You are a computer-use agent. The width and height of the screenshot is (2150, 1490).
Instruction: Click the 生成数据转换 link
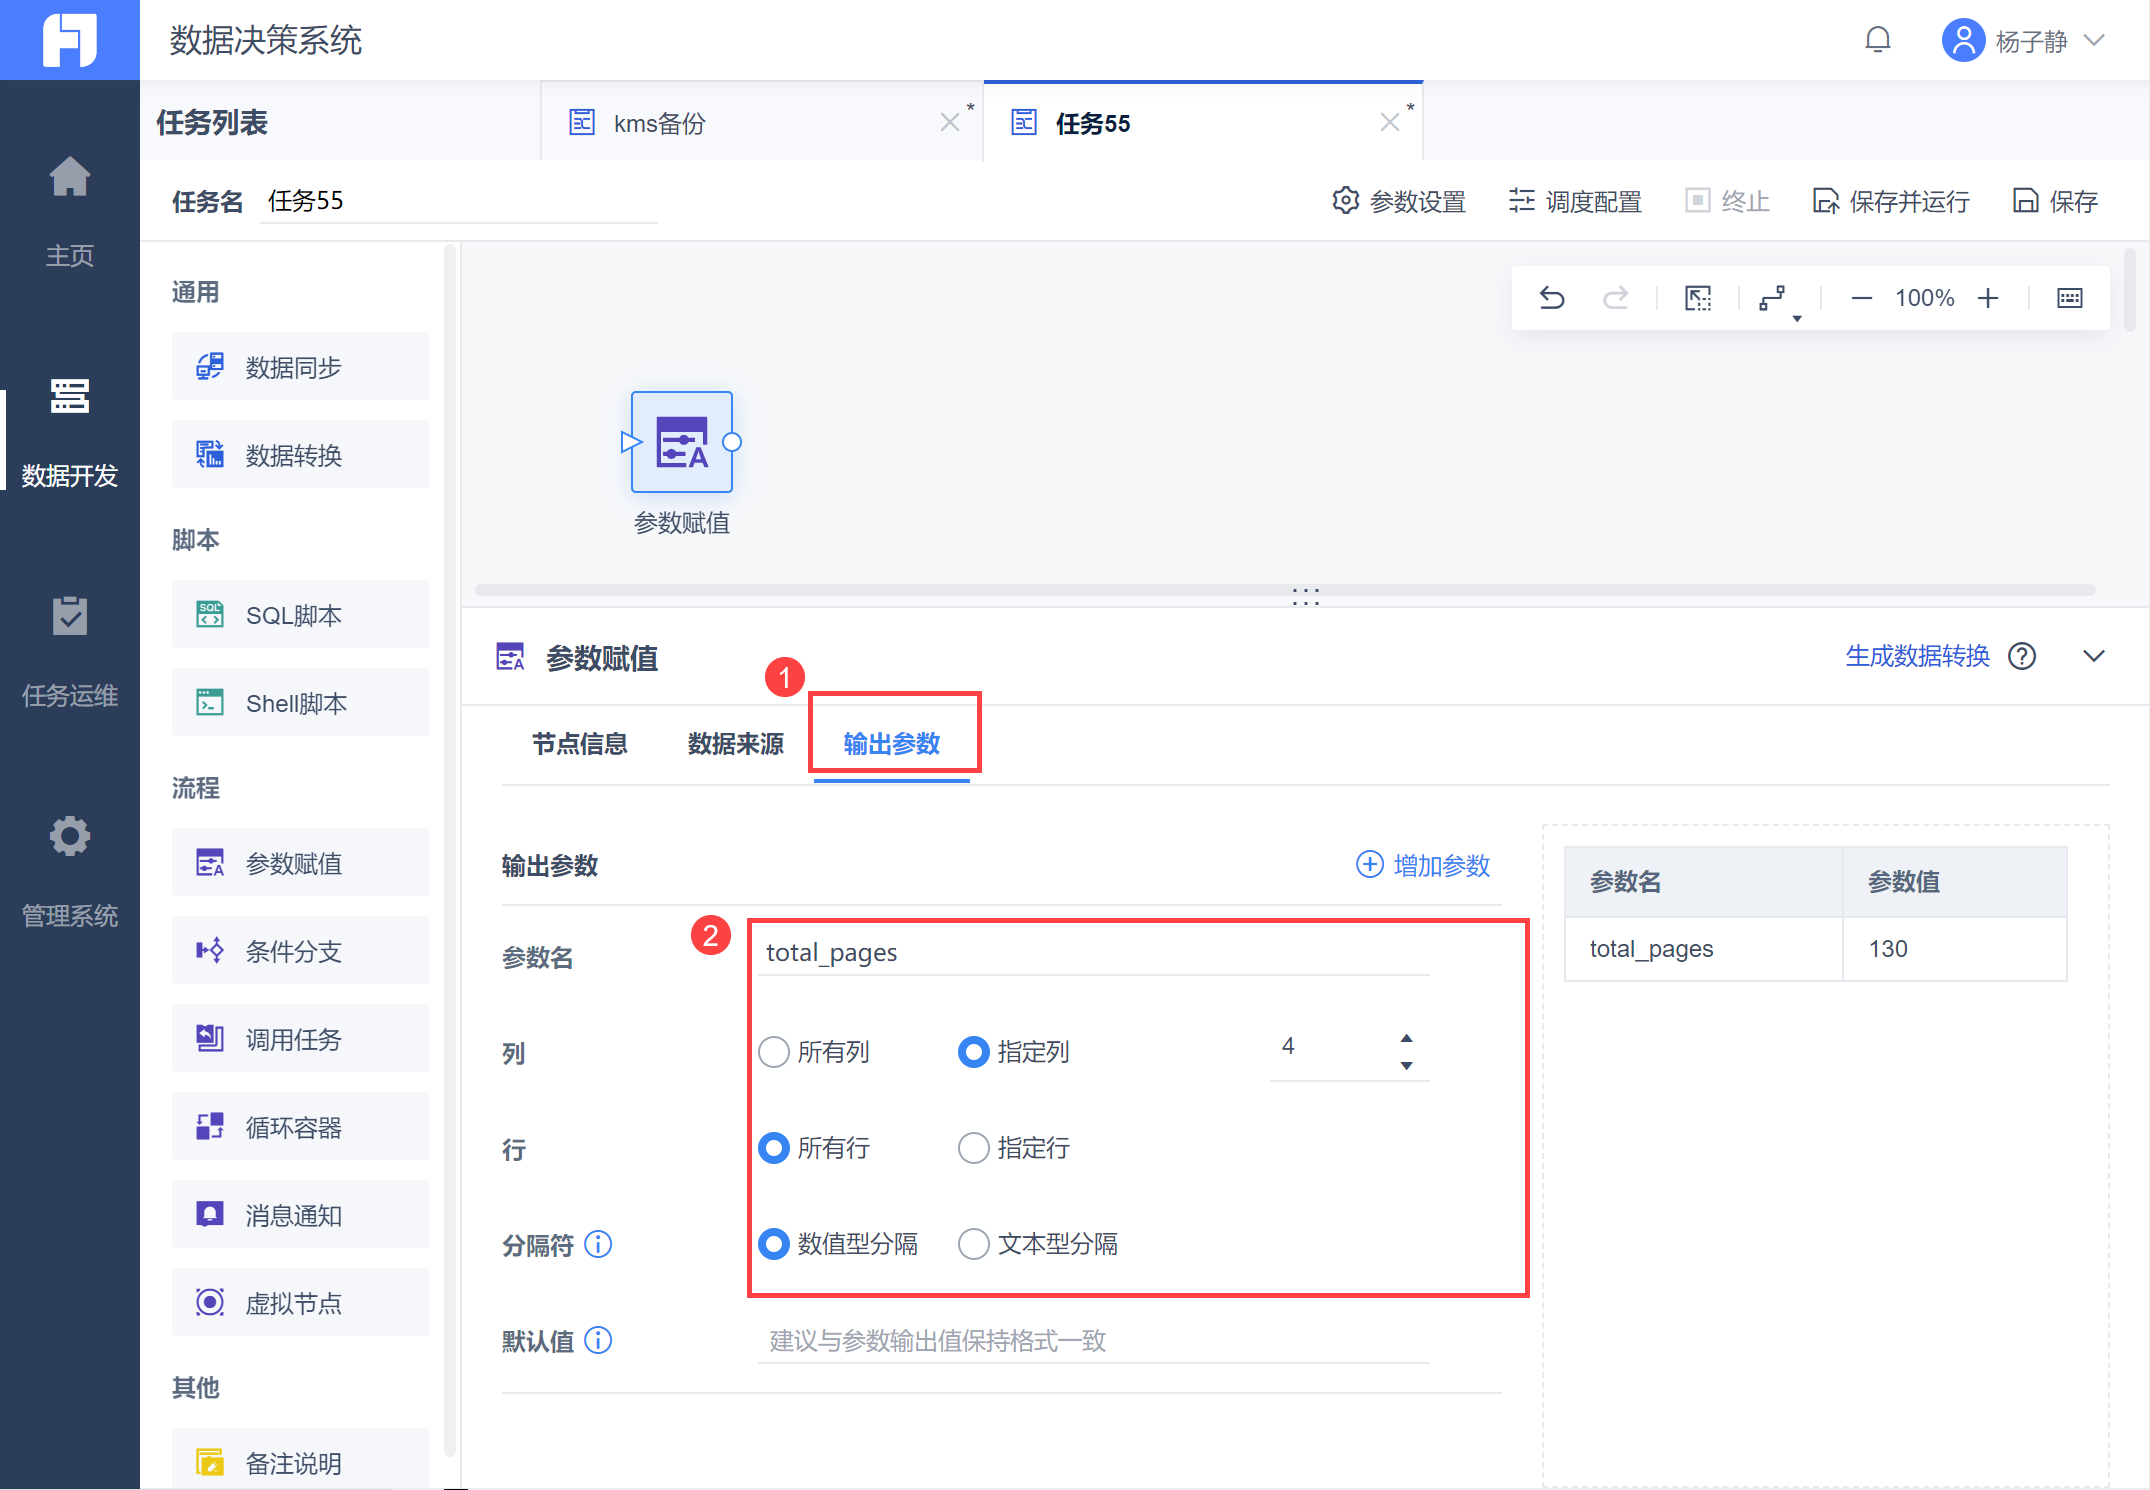coord(1917,657)
